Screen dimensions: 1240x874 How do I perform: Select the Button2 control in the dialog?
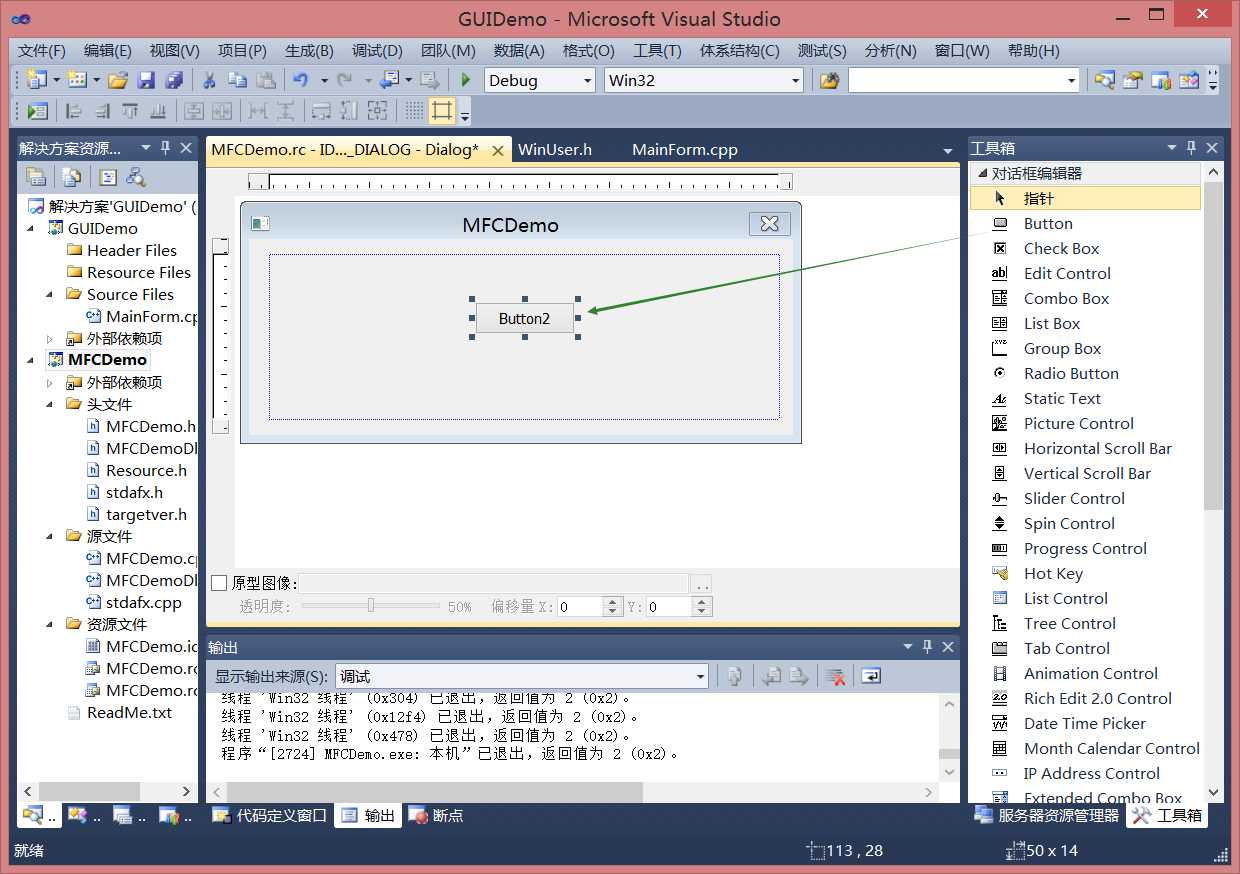pyautogui.click(x=525, y=318)
